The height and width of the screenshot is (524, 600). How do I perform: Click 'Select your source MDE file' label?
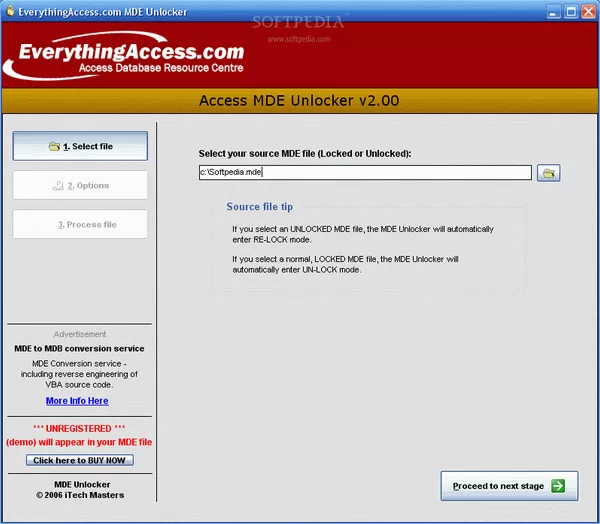click(305, 153)
